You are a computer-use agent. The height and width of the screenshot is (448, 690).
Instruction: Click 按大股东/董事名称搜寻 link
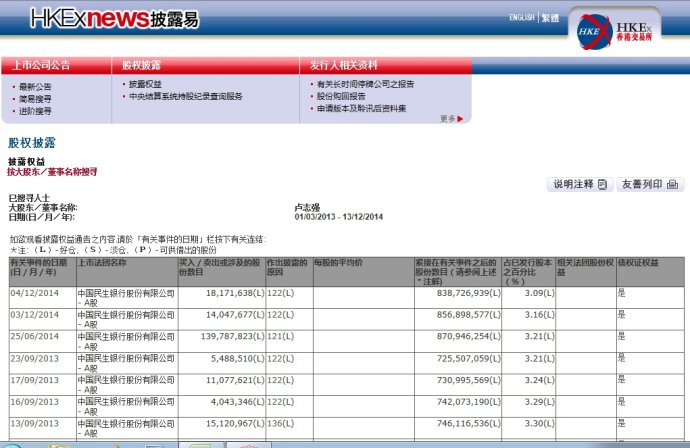pyautogui.click(x=52, y=172)
